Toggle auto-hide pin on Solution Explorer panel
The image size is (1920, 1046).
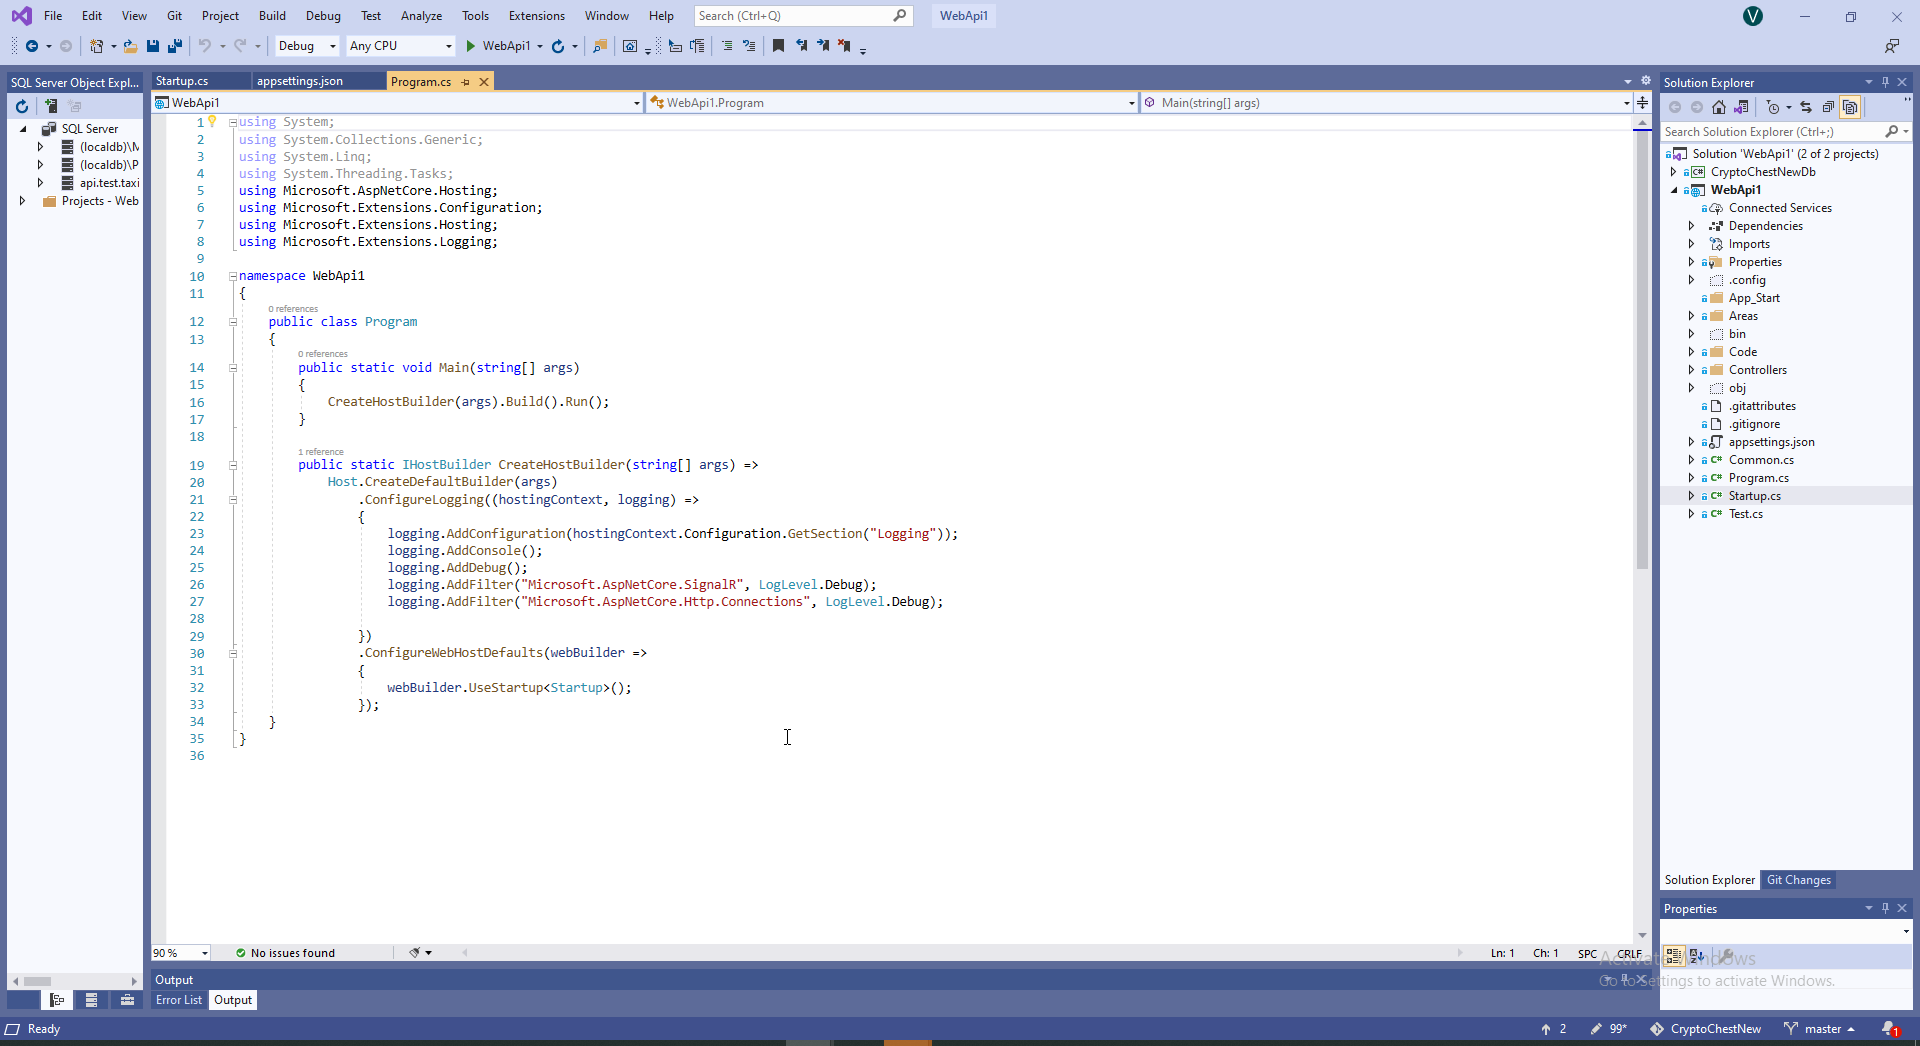pyautogui.click(x=1885, y=82)
